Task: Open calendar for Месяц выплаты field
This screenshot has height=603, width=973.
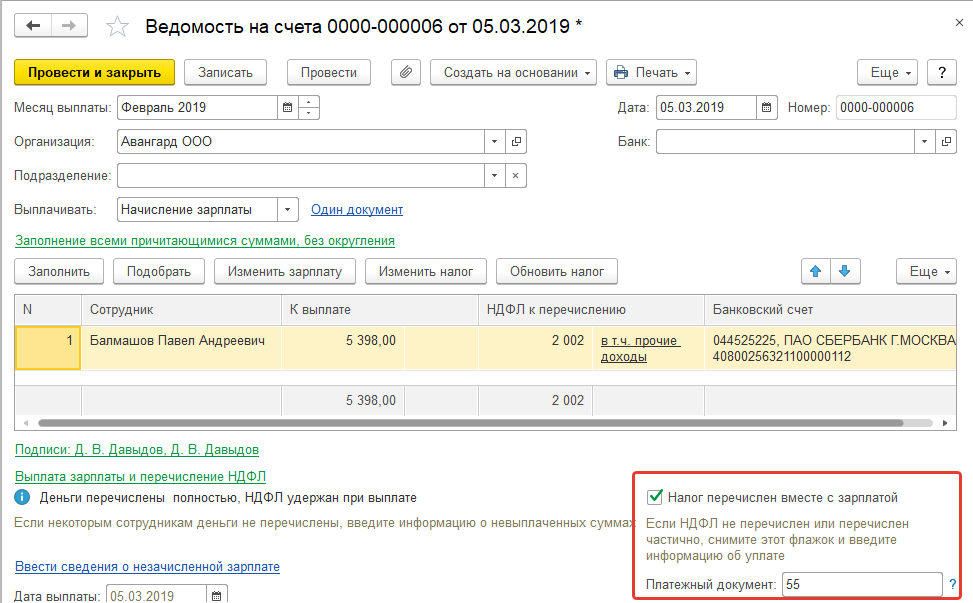Action: pyautogui.click(x=287, y=107)
